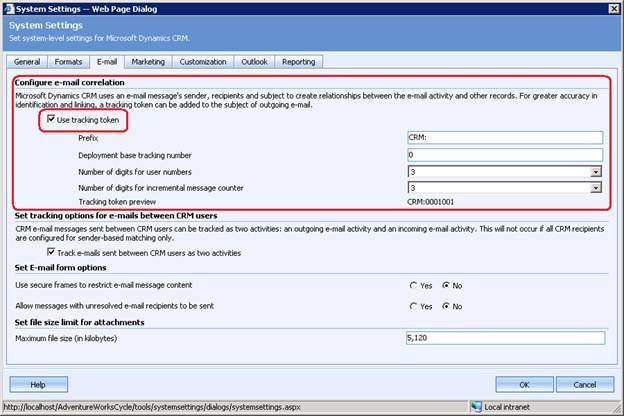Close the System Settings dialog window
The height and width of the screenshot is (416, 624).
pyautogui.click(x=610, y=7)
